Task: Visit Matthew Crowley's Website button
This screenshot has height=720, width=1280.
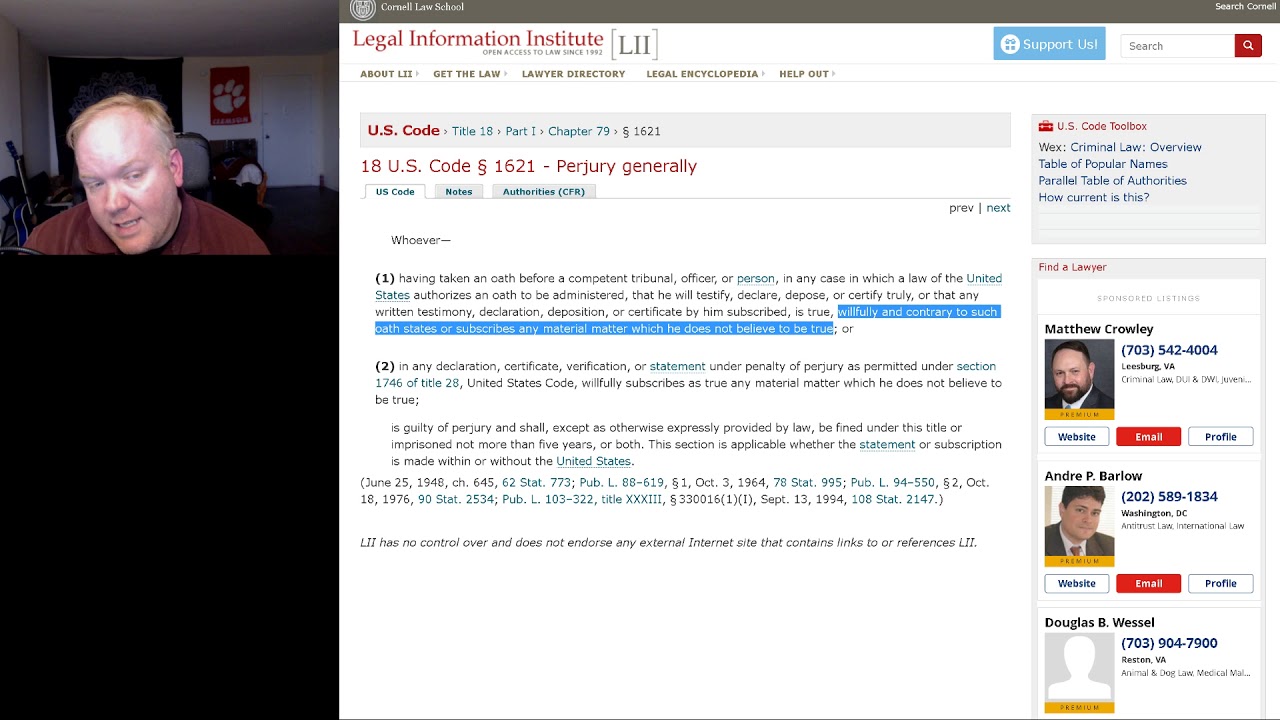Action: [x=1077, y=437]
